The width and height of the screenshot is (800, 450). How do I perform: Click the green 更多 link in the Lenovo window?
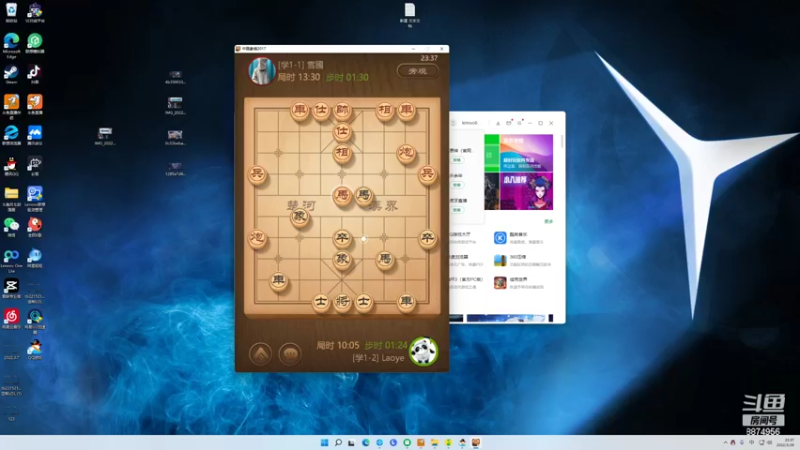[548, 221]
